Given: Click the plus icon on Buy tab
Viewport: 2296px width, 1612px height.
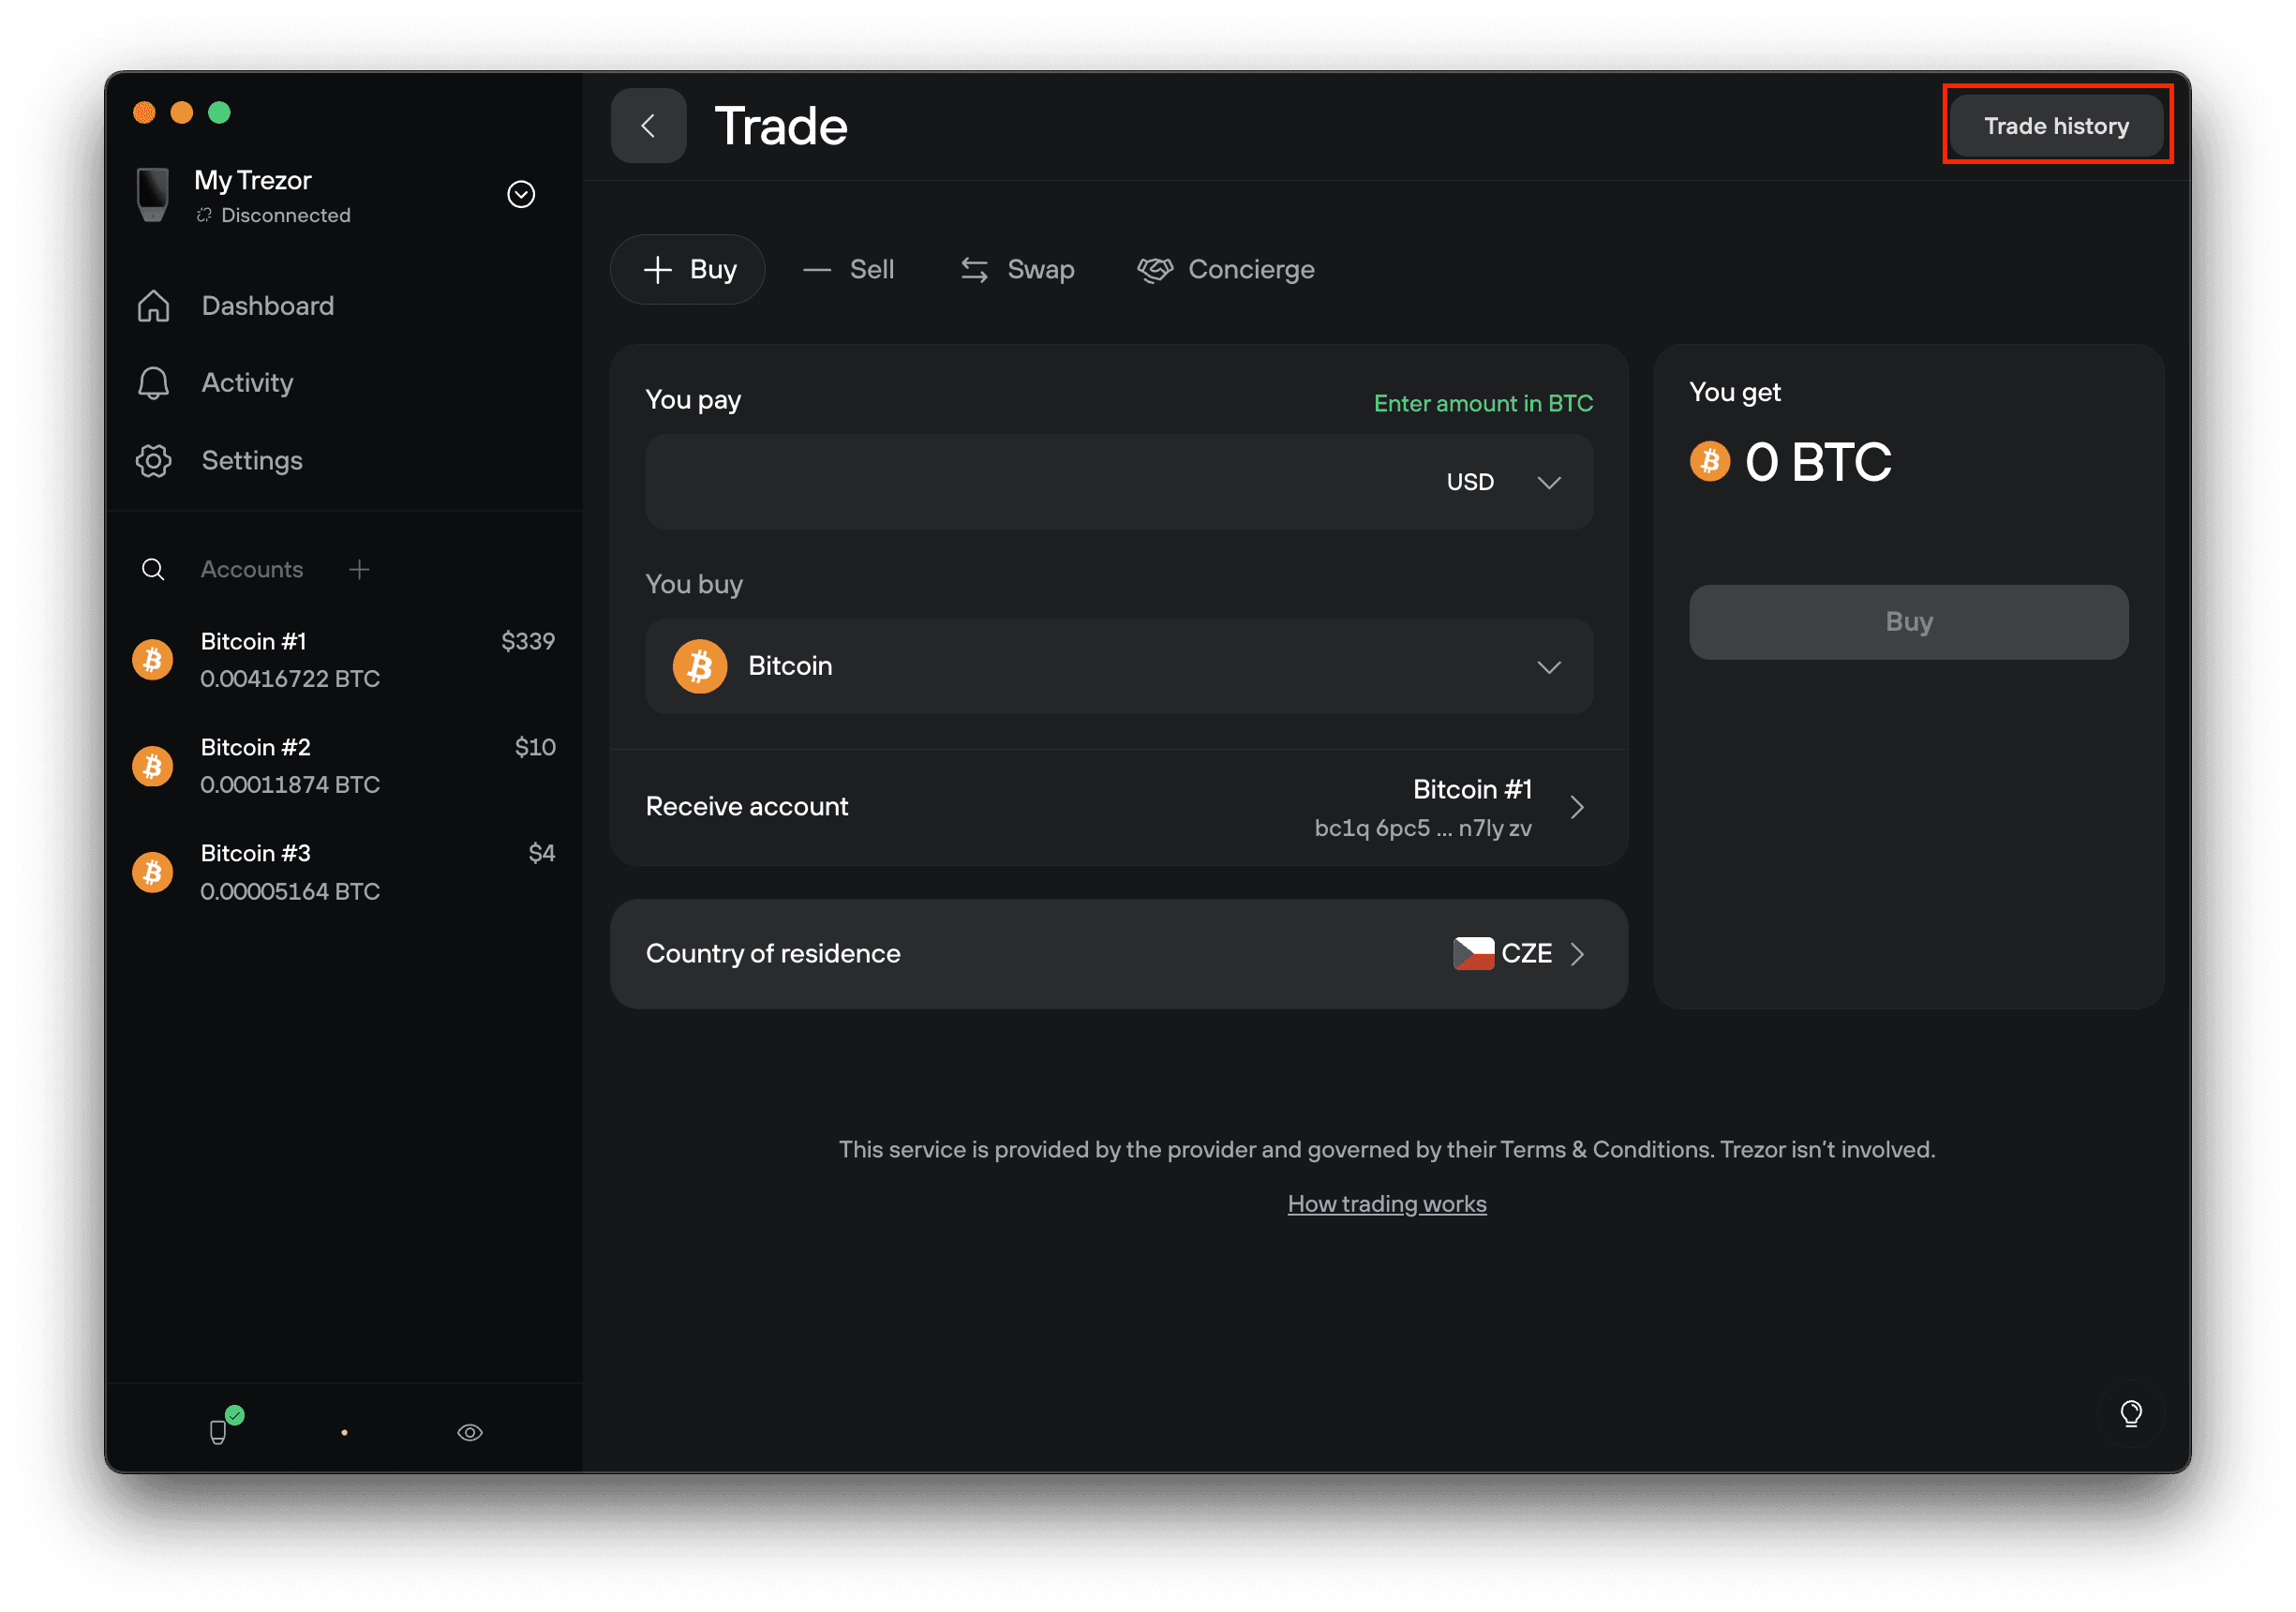Looking at the screenshot, I should pos(657,270).
